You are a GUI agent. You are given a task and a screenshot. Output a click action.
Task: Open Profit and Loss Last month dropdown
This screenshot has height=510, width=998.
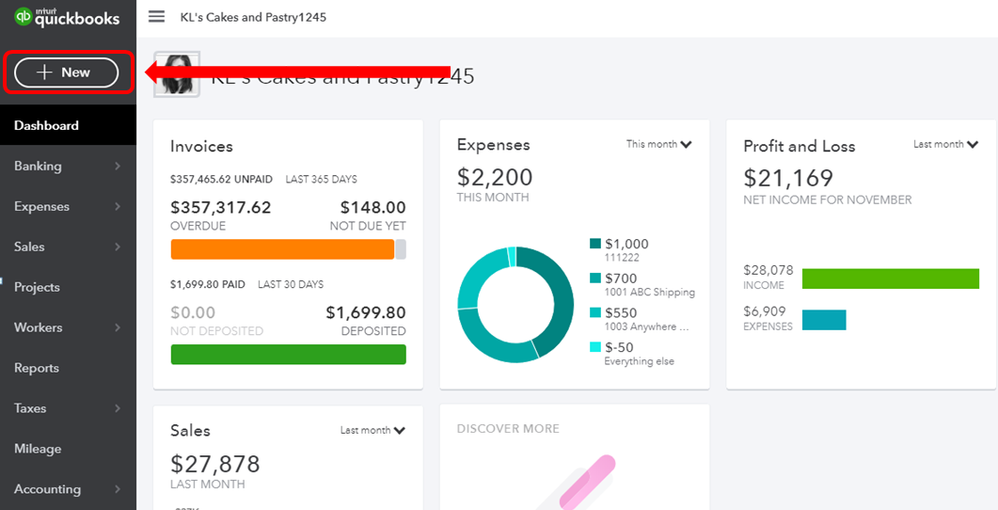tap(946, 145)
